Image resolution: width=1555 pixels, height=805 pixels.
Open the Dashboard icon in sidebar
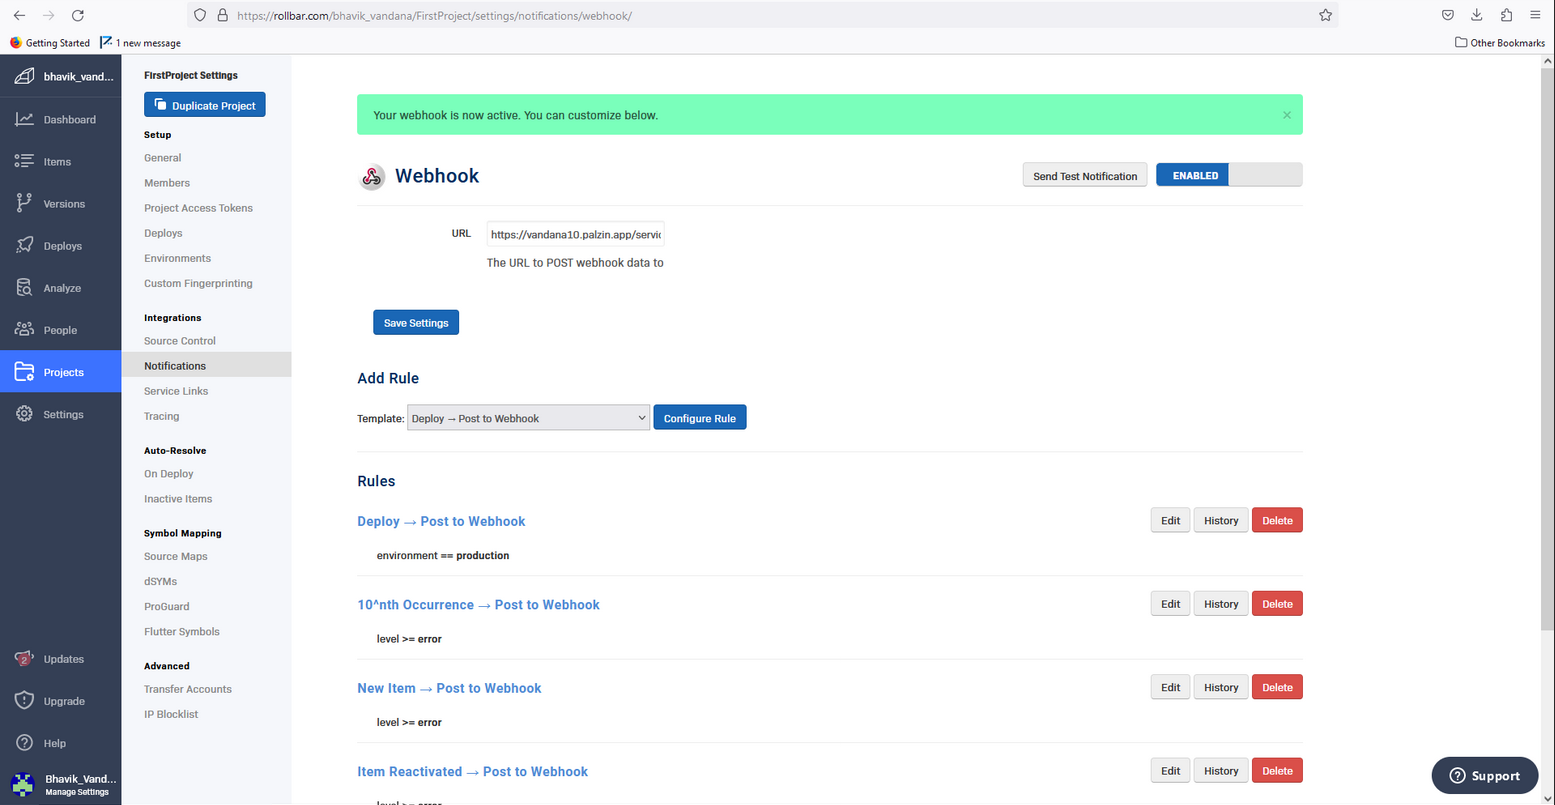[24, 120]
